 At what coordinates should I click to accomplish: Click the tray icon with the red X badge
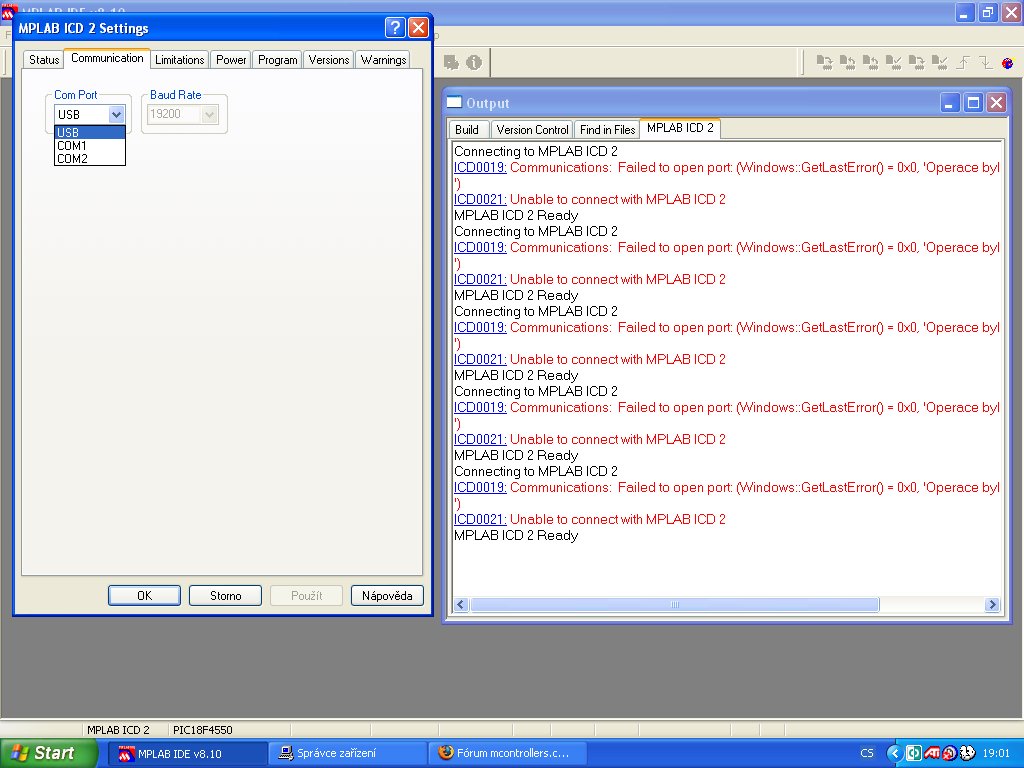(950, 753)
